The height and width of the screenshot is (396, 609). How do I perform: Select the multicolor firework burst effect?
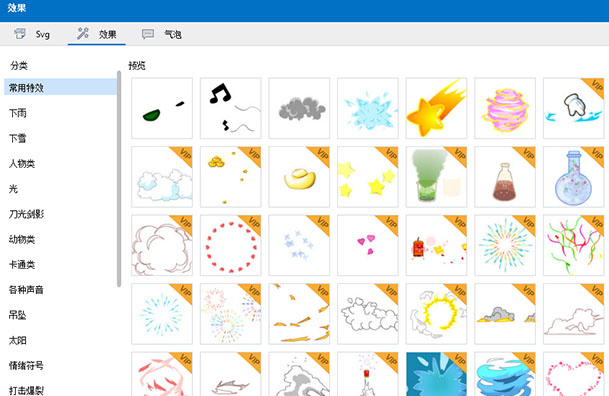point(505,245)
